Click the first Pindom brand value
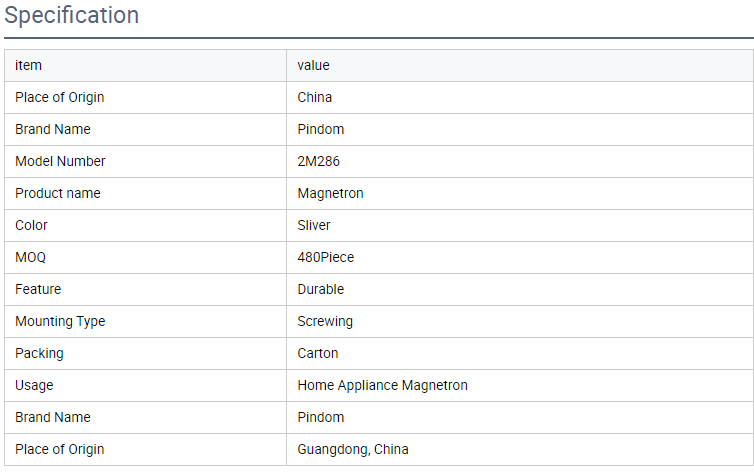 pyautogui.click(x=321, y=129)
